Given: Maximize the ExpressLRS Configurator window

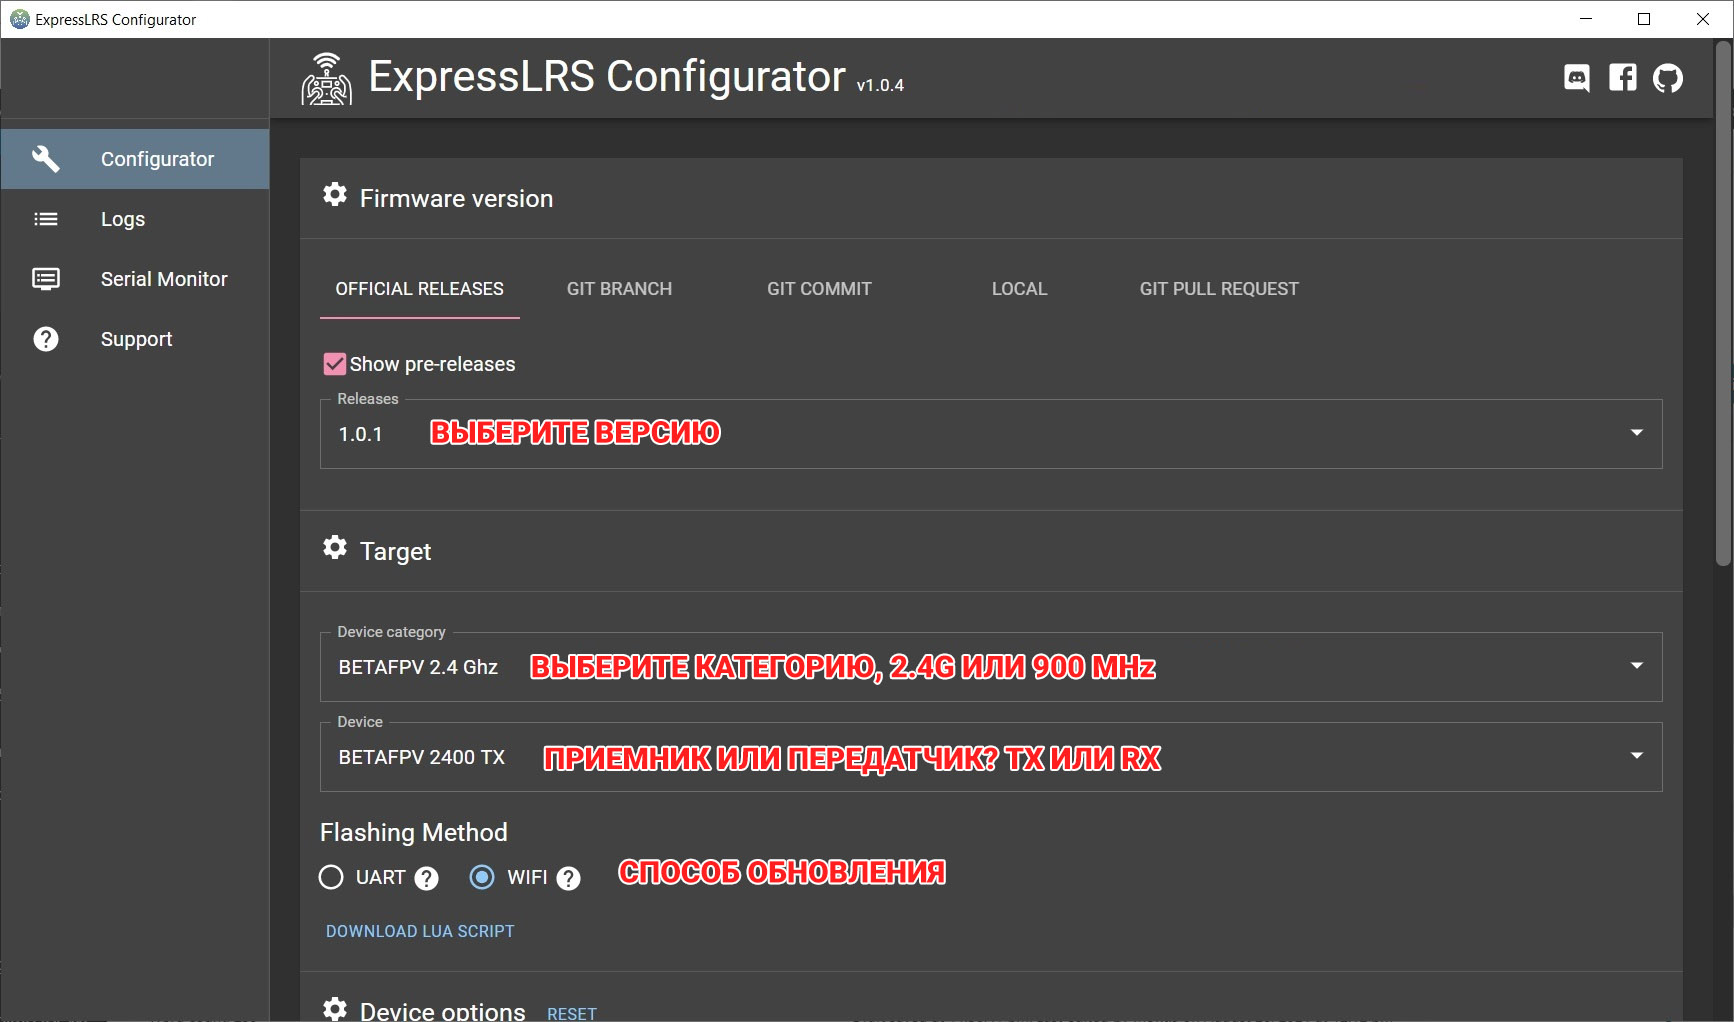Looking at the screenshot, I should pyautogui.click(x=1644, y=19).
